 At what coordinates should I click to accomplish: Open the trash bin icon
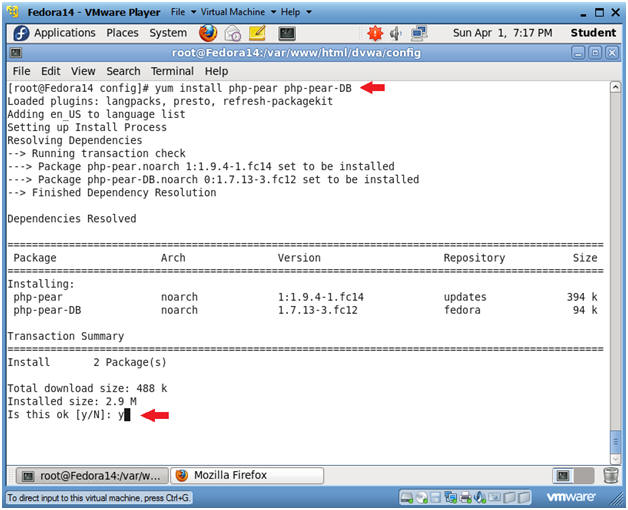610,476
